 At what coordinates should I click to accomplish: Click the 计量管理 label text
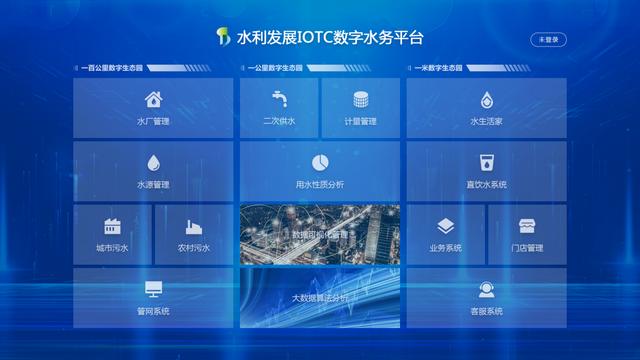coord(360,122)
